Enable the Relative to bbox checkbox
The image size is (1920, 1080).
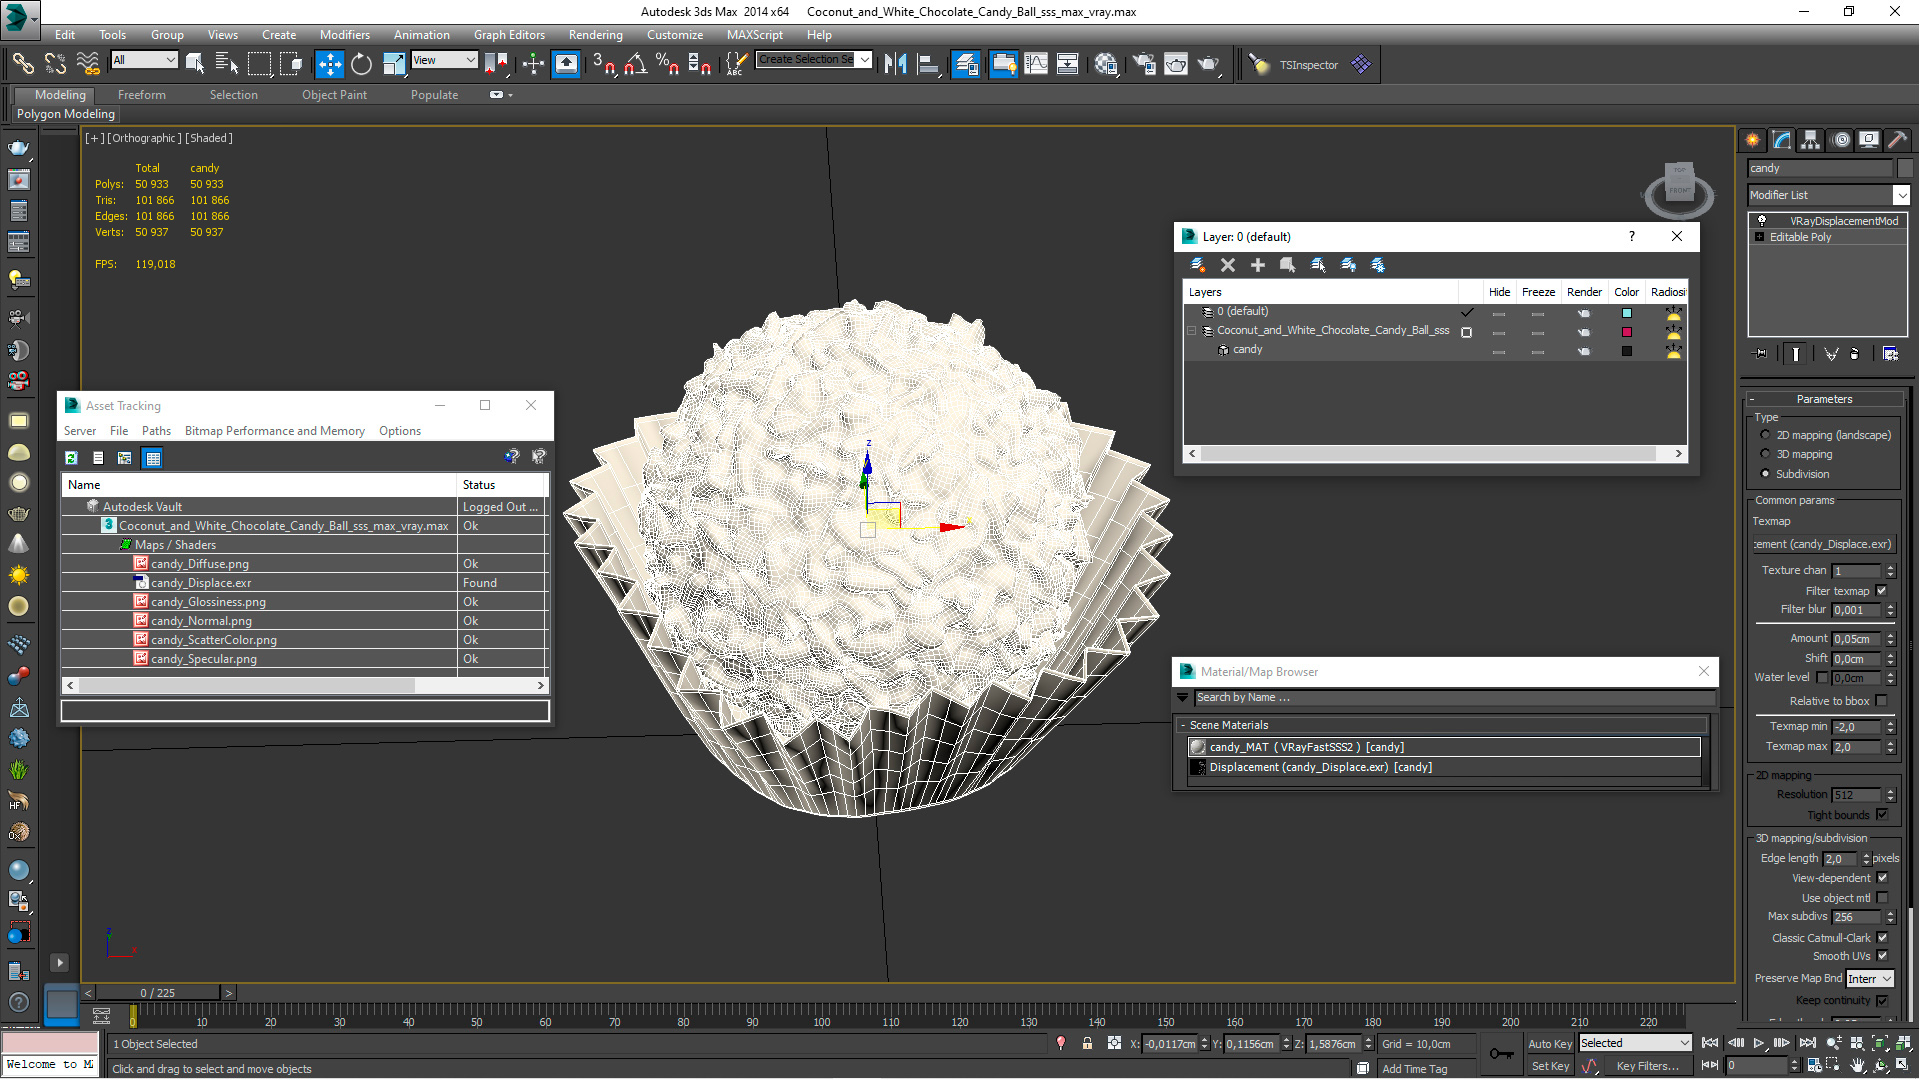point(1881,701)
